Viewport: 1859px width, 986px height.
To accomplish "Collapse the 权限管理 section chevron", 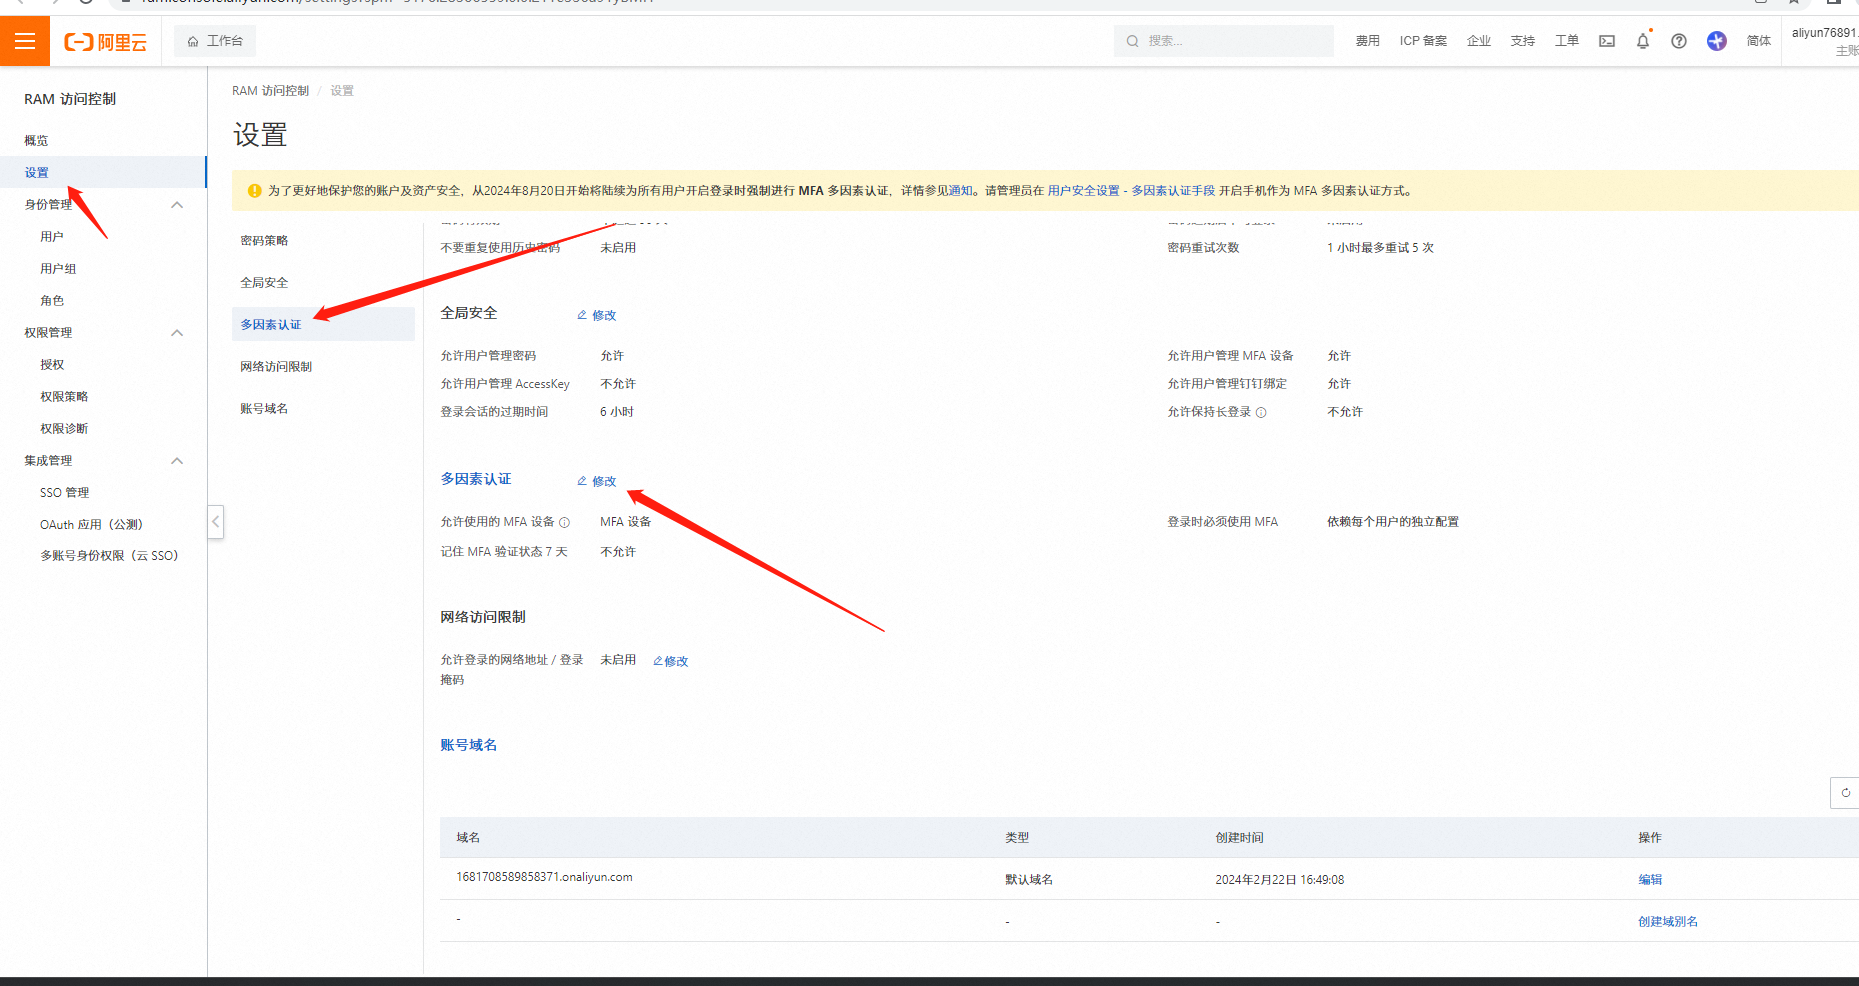I will click(177, 333).
